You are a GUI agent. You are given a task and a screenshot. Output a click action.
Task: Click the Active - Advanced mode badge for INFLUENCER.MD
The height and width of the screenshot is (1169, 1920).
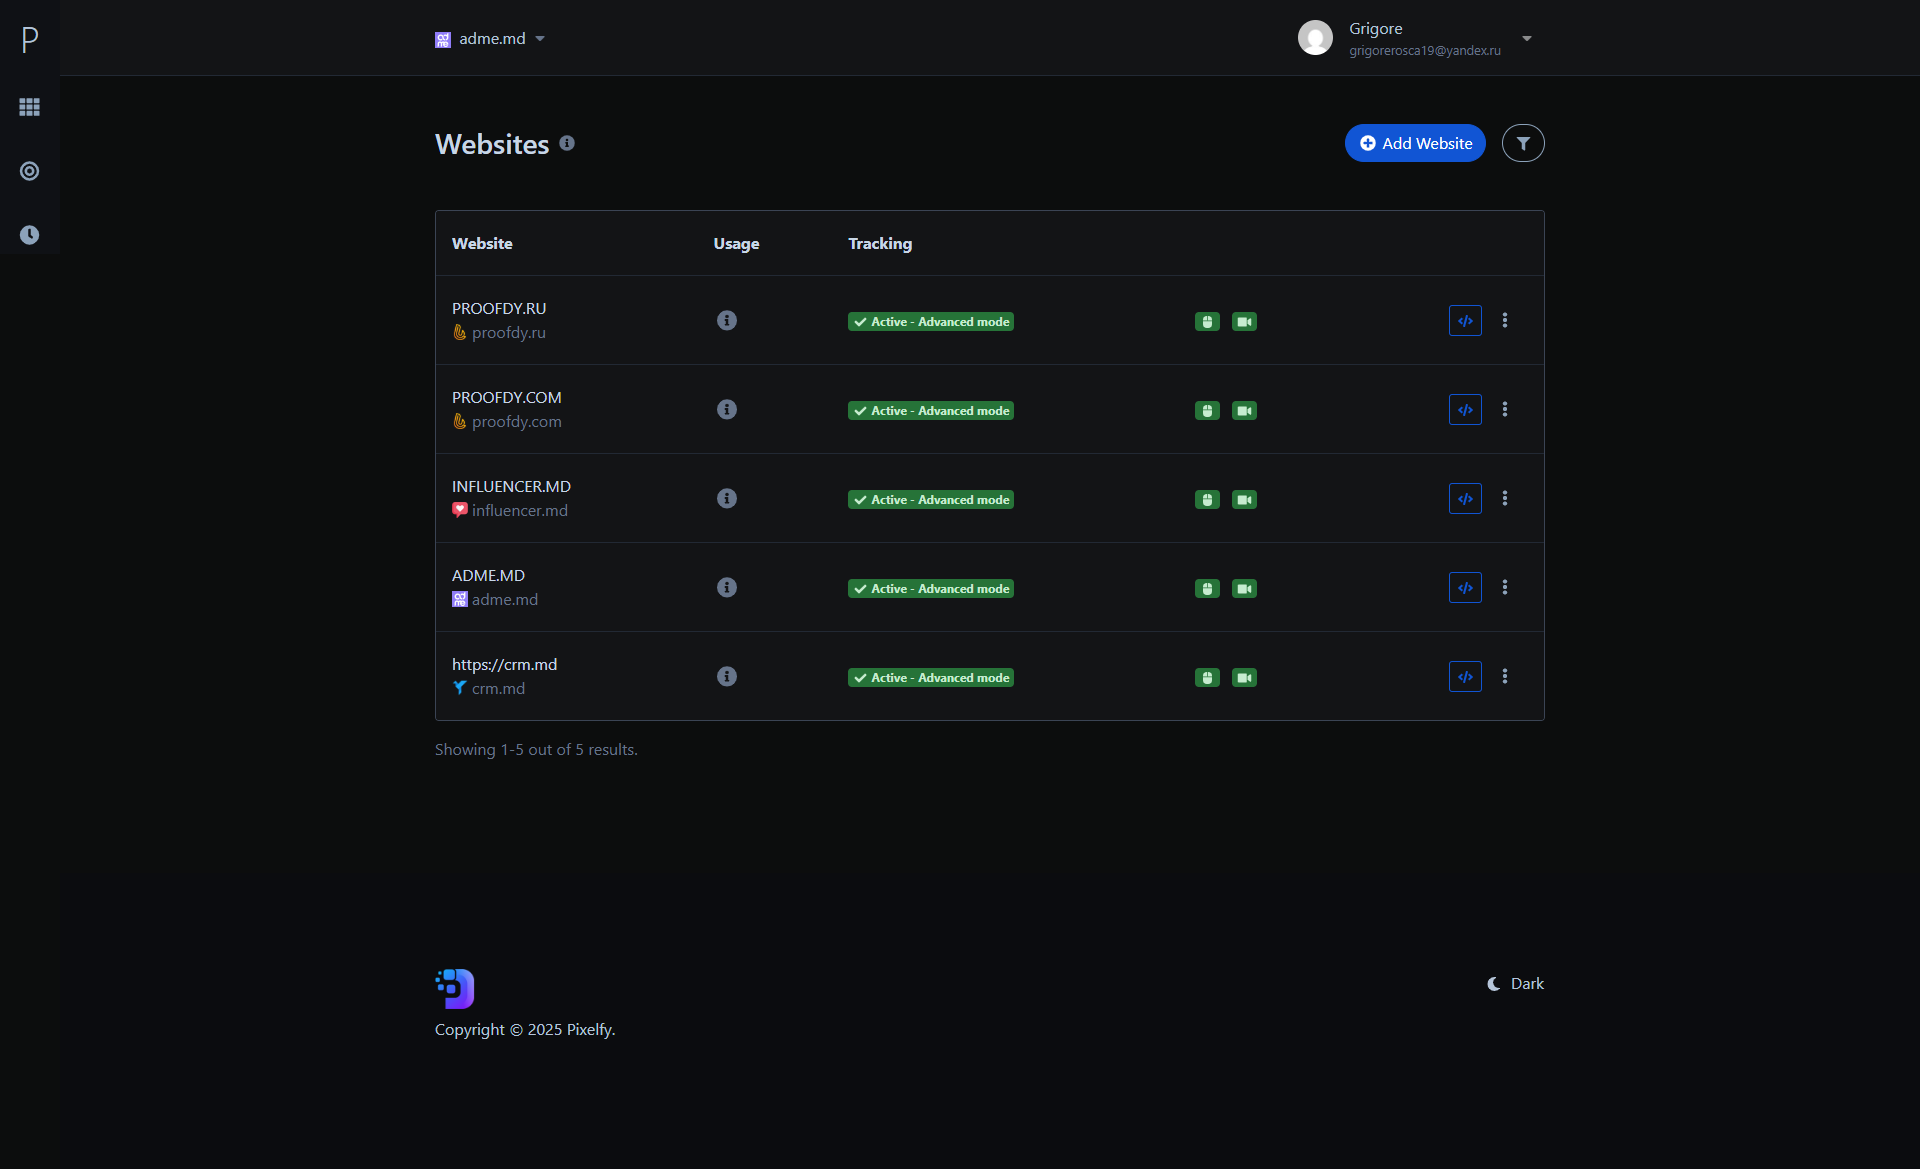931,499
